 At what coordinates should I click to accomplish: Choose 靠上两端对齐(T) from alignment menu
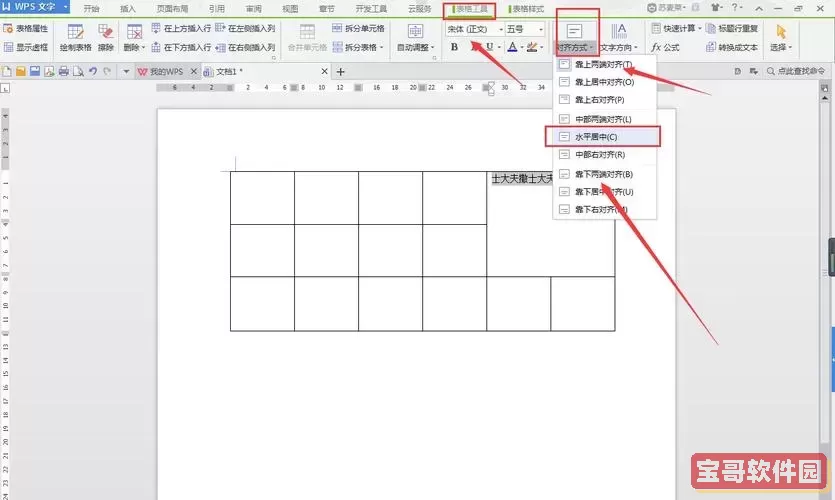coord(604,64)
